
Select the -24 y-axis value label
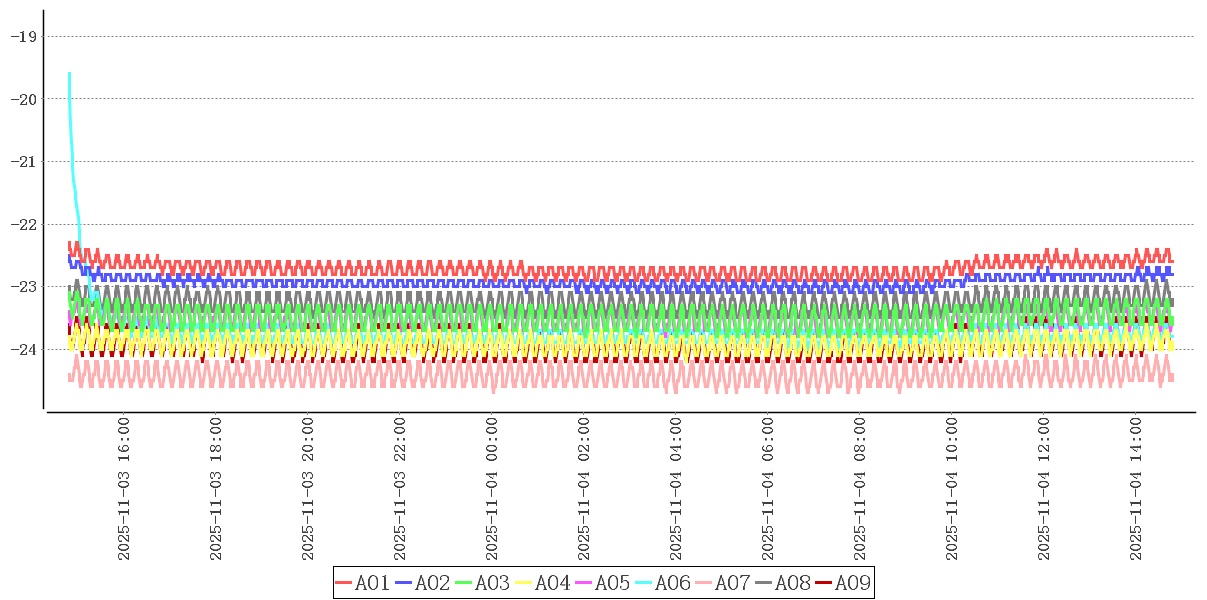pos(22,350)
